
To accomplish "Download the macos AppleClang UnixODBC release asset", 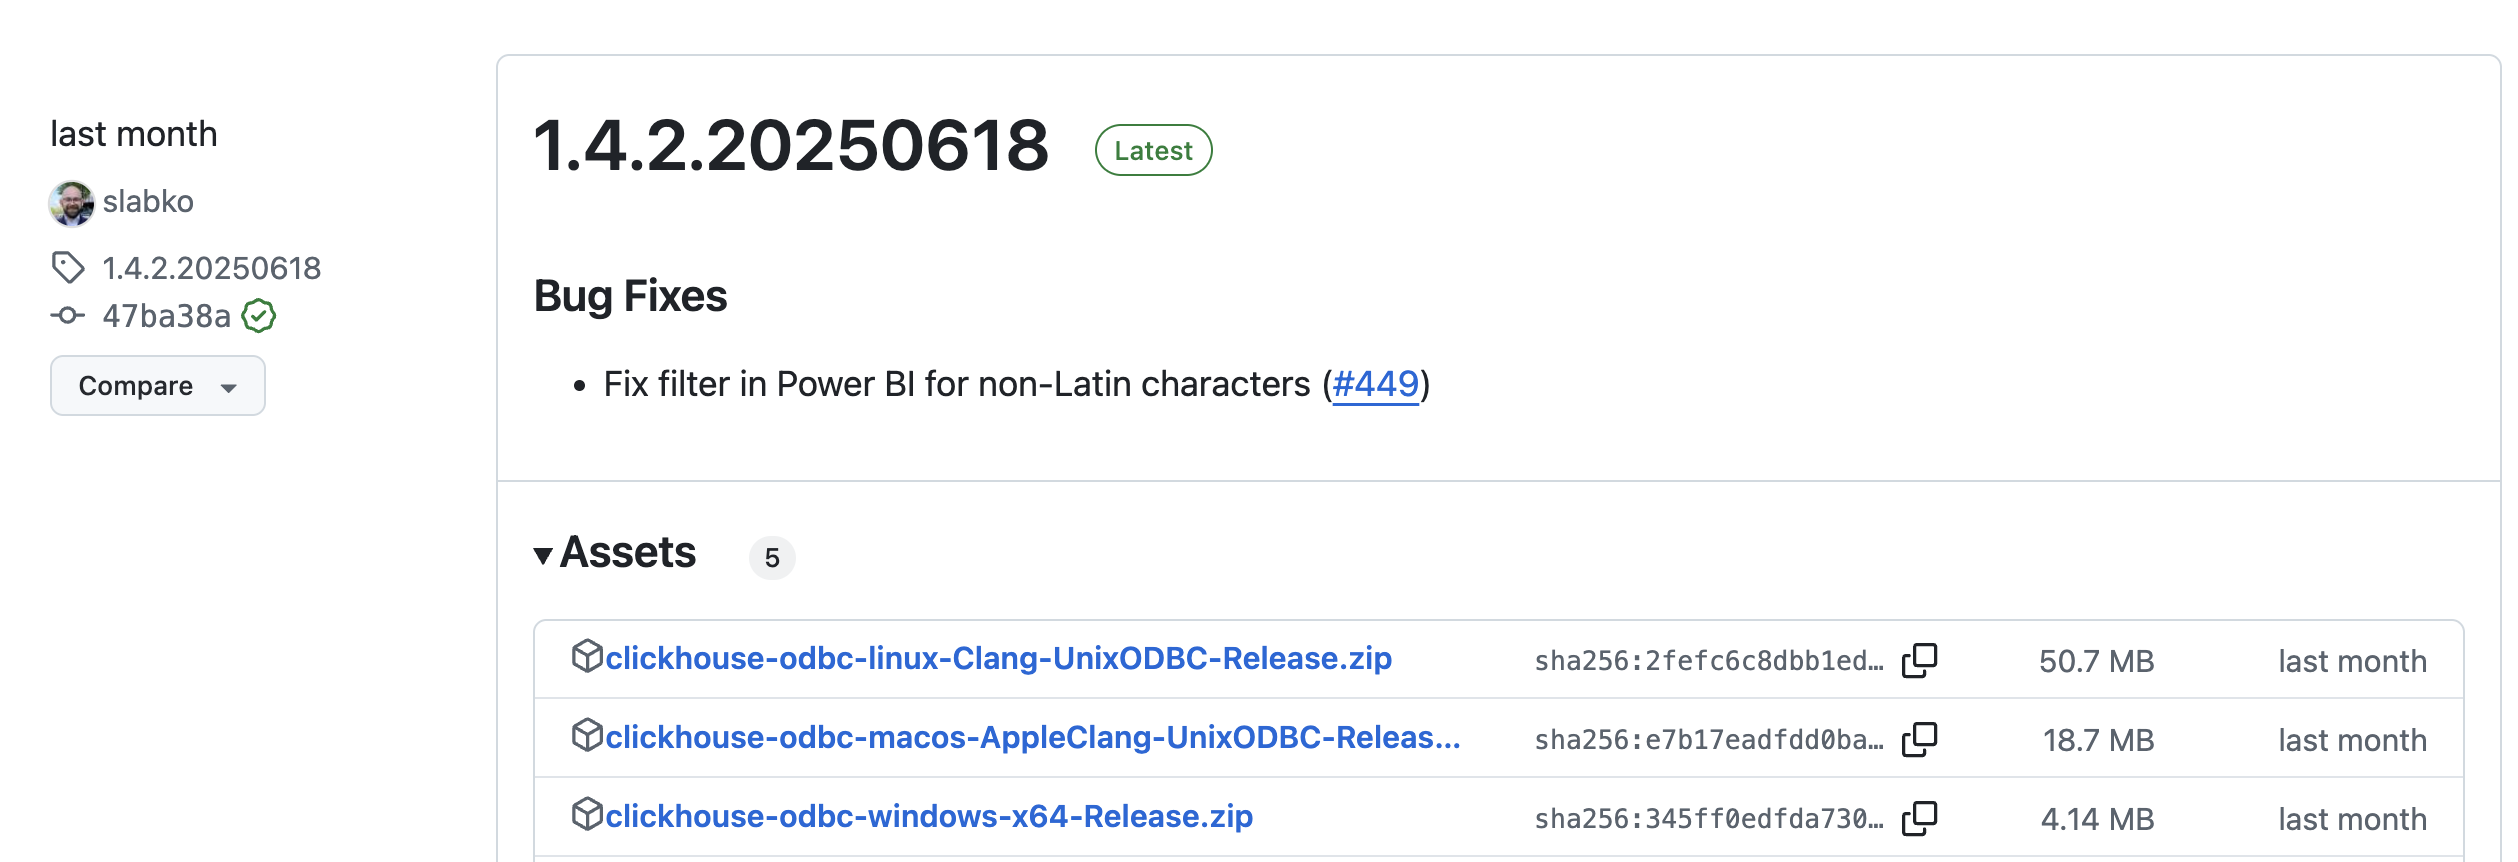I will coord(1033,738).
